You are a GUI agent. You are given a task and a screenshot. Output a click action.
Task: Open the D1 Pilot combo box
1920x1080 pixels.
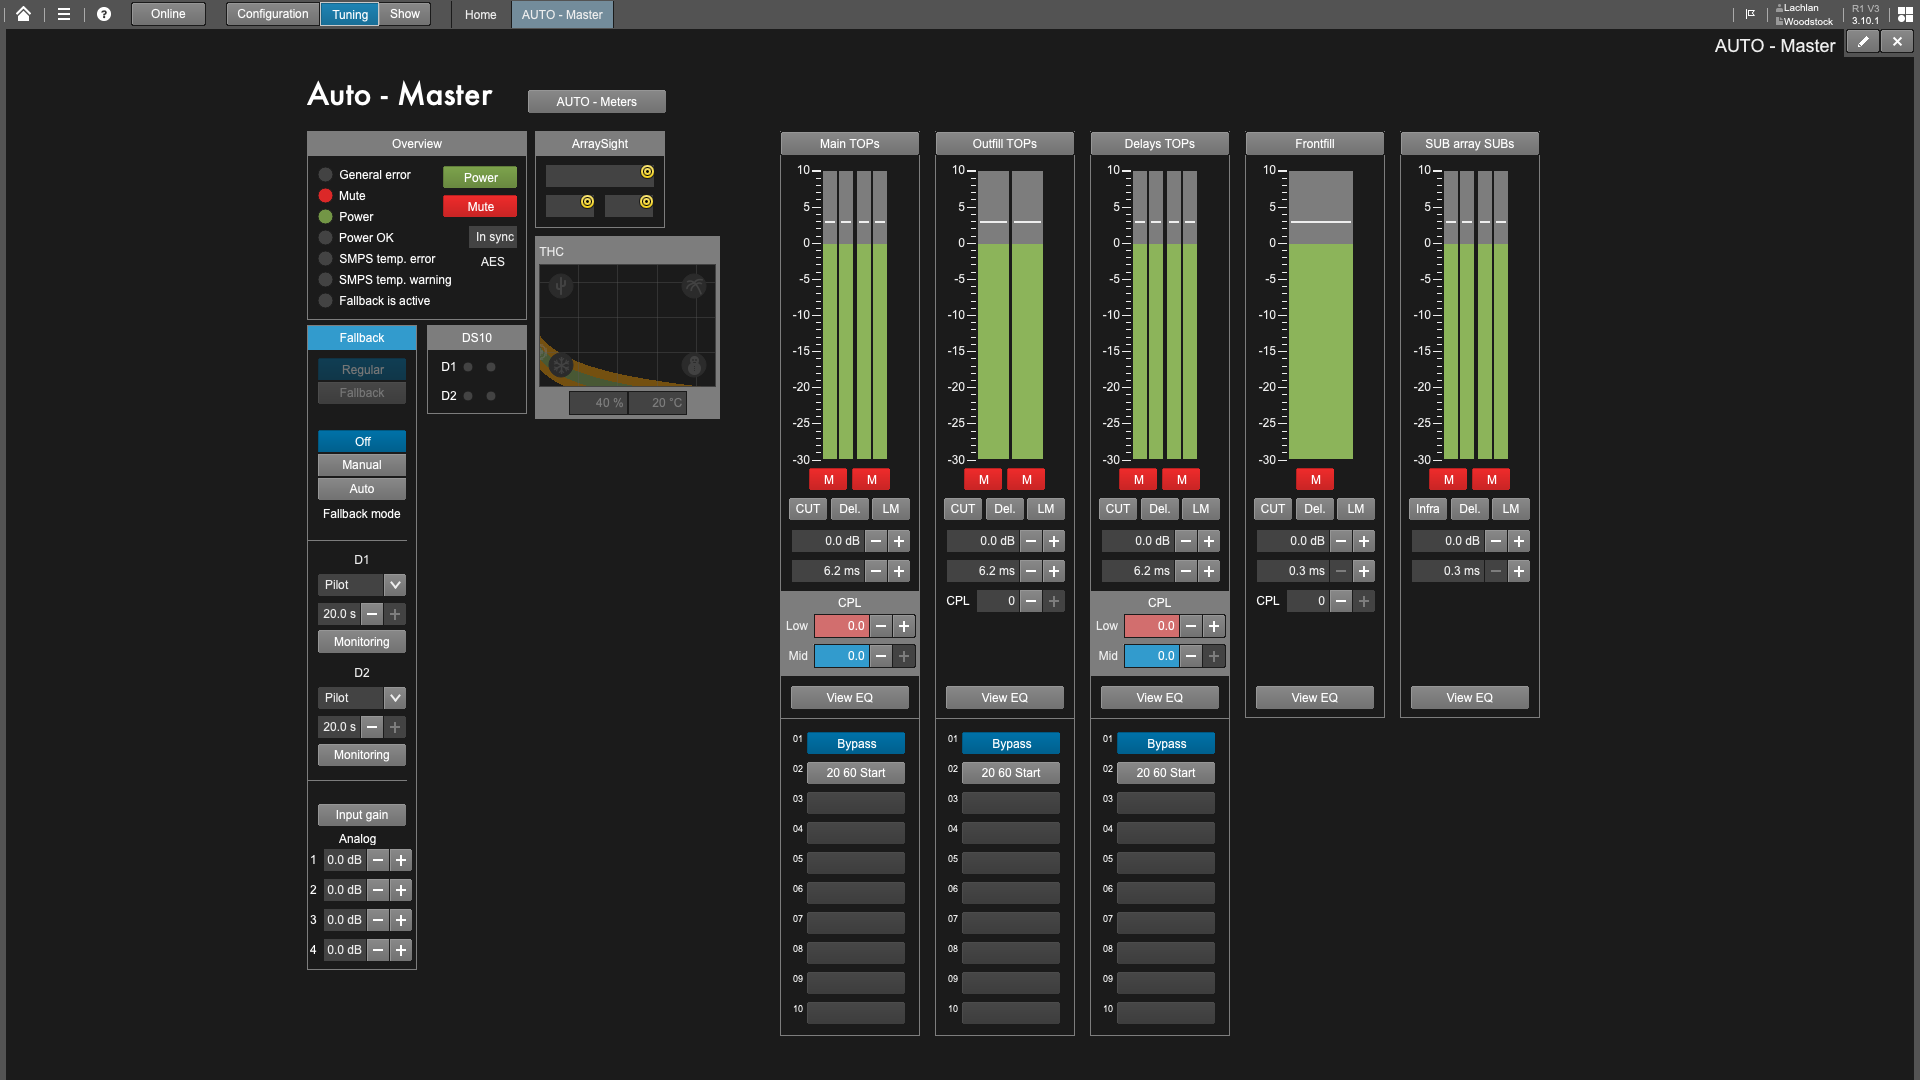(350, 585)
